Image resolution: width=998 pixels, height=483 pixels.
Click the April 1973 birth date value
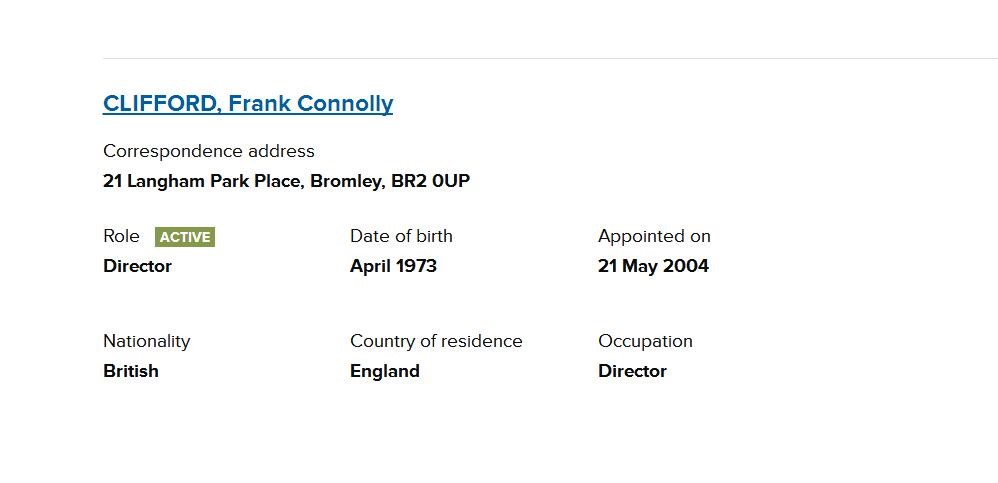click(393, 266)
